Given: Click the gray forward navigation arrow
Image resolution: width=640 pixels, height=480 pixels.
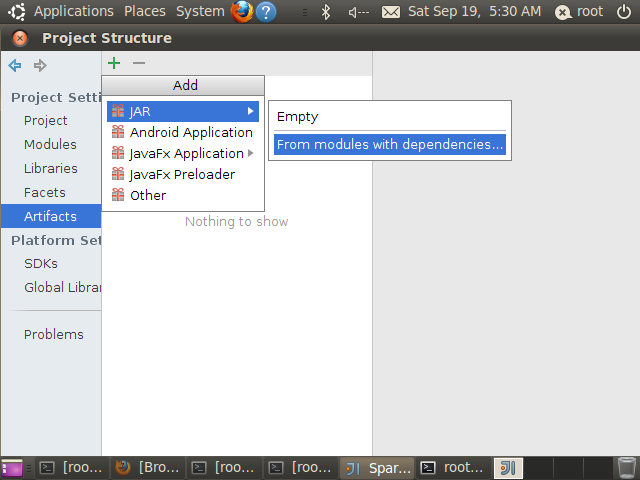Looking at the screenshot, I should [x=40, y=65].
